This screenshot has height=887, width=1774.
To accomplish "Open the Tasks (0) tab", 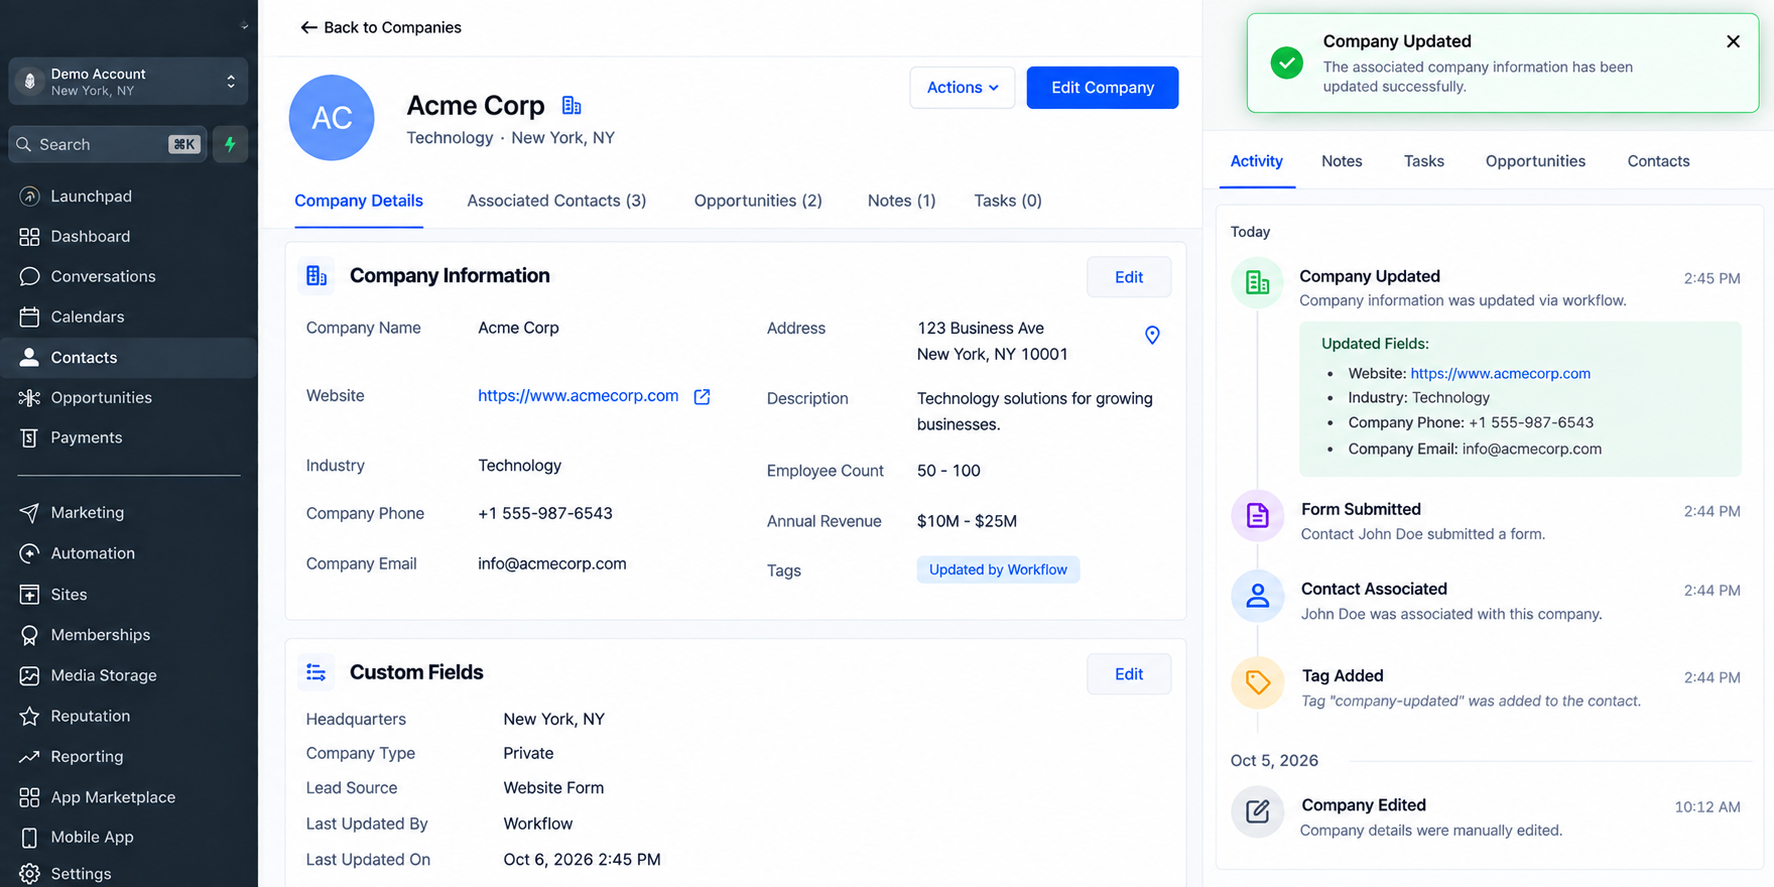I will coord(1008,200).
